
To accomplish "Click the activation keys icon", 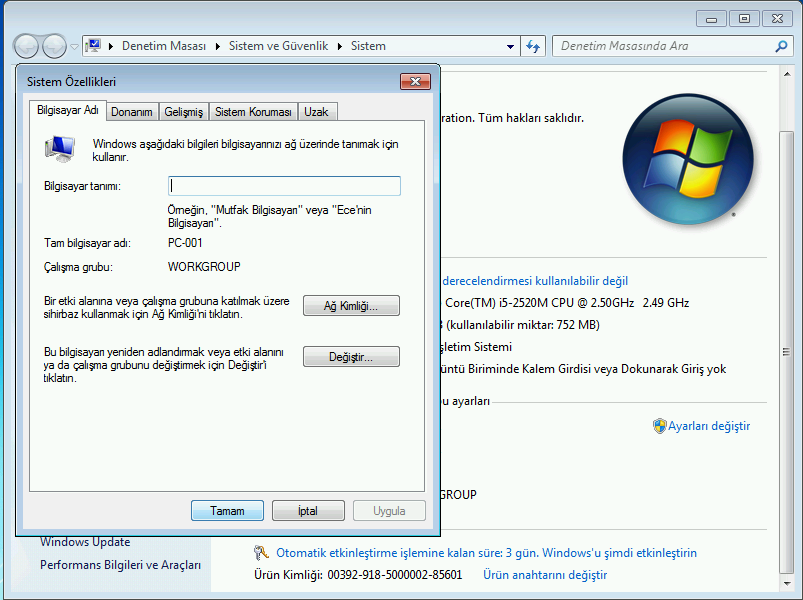I will coord(261,553).
